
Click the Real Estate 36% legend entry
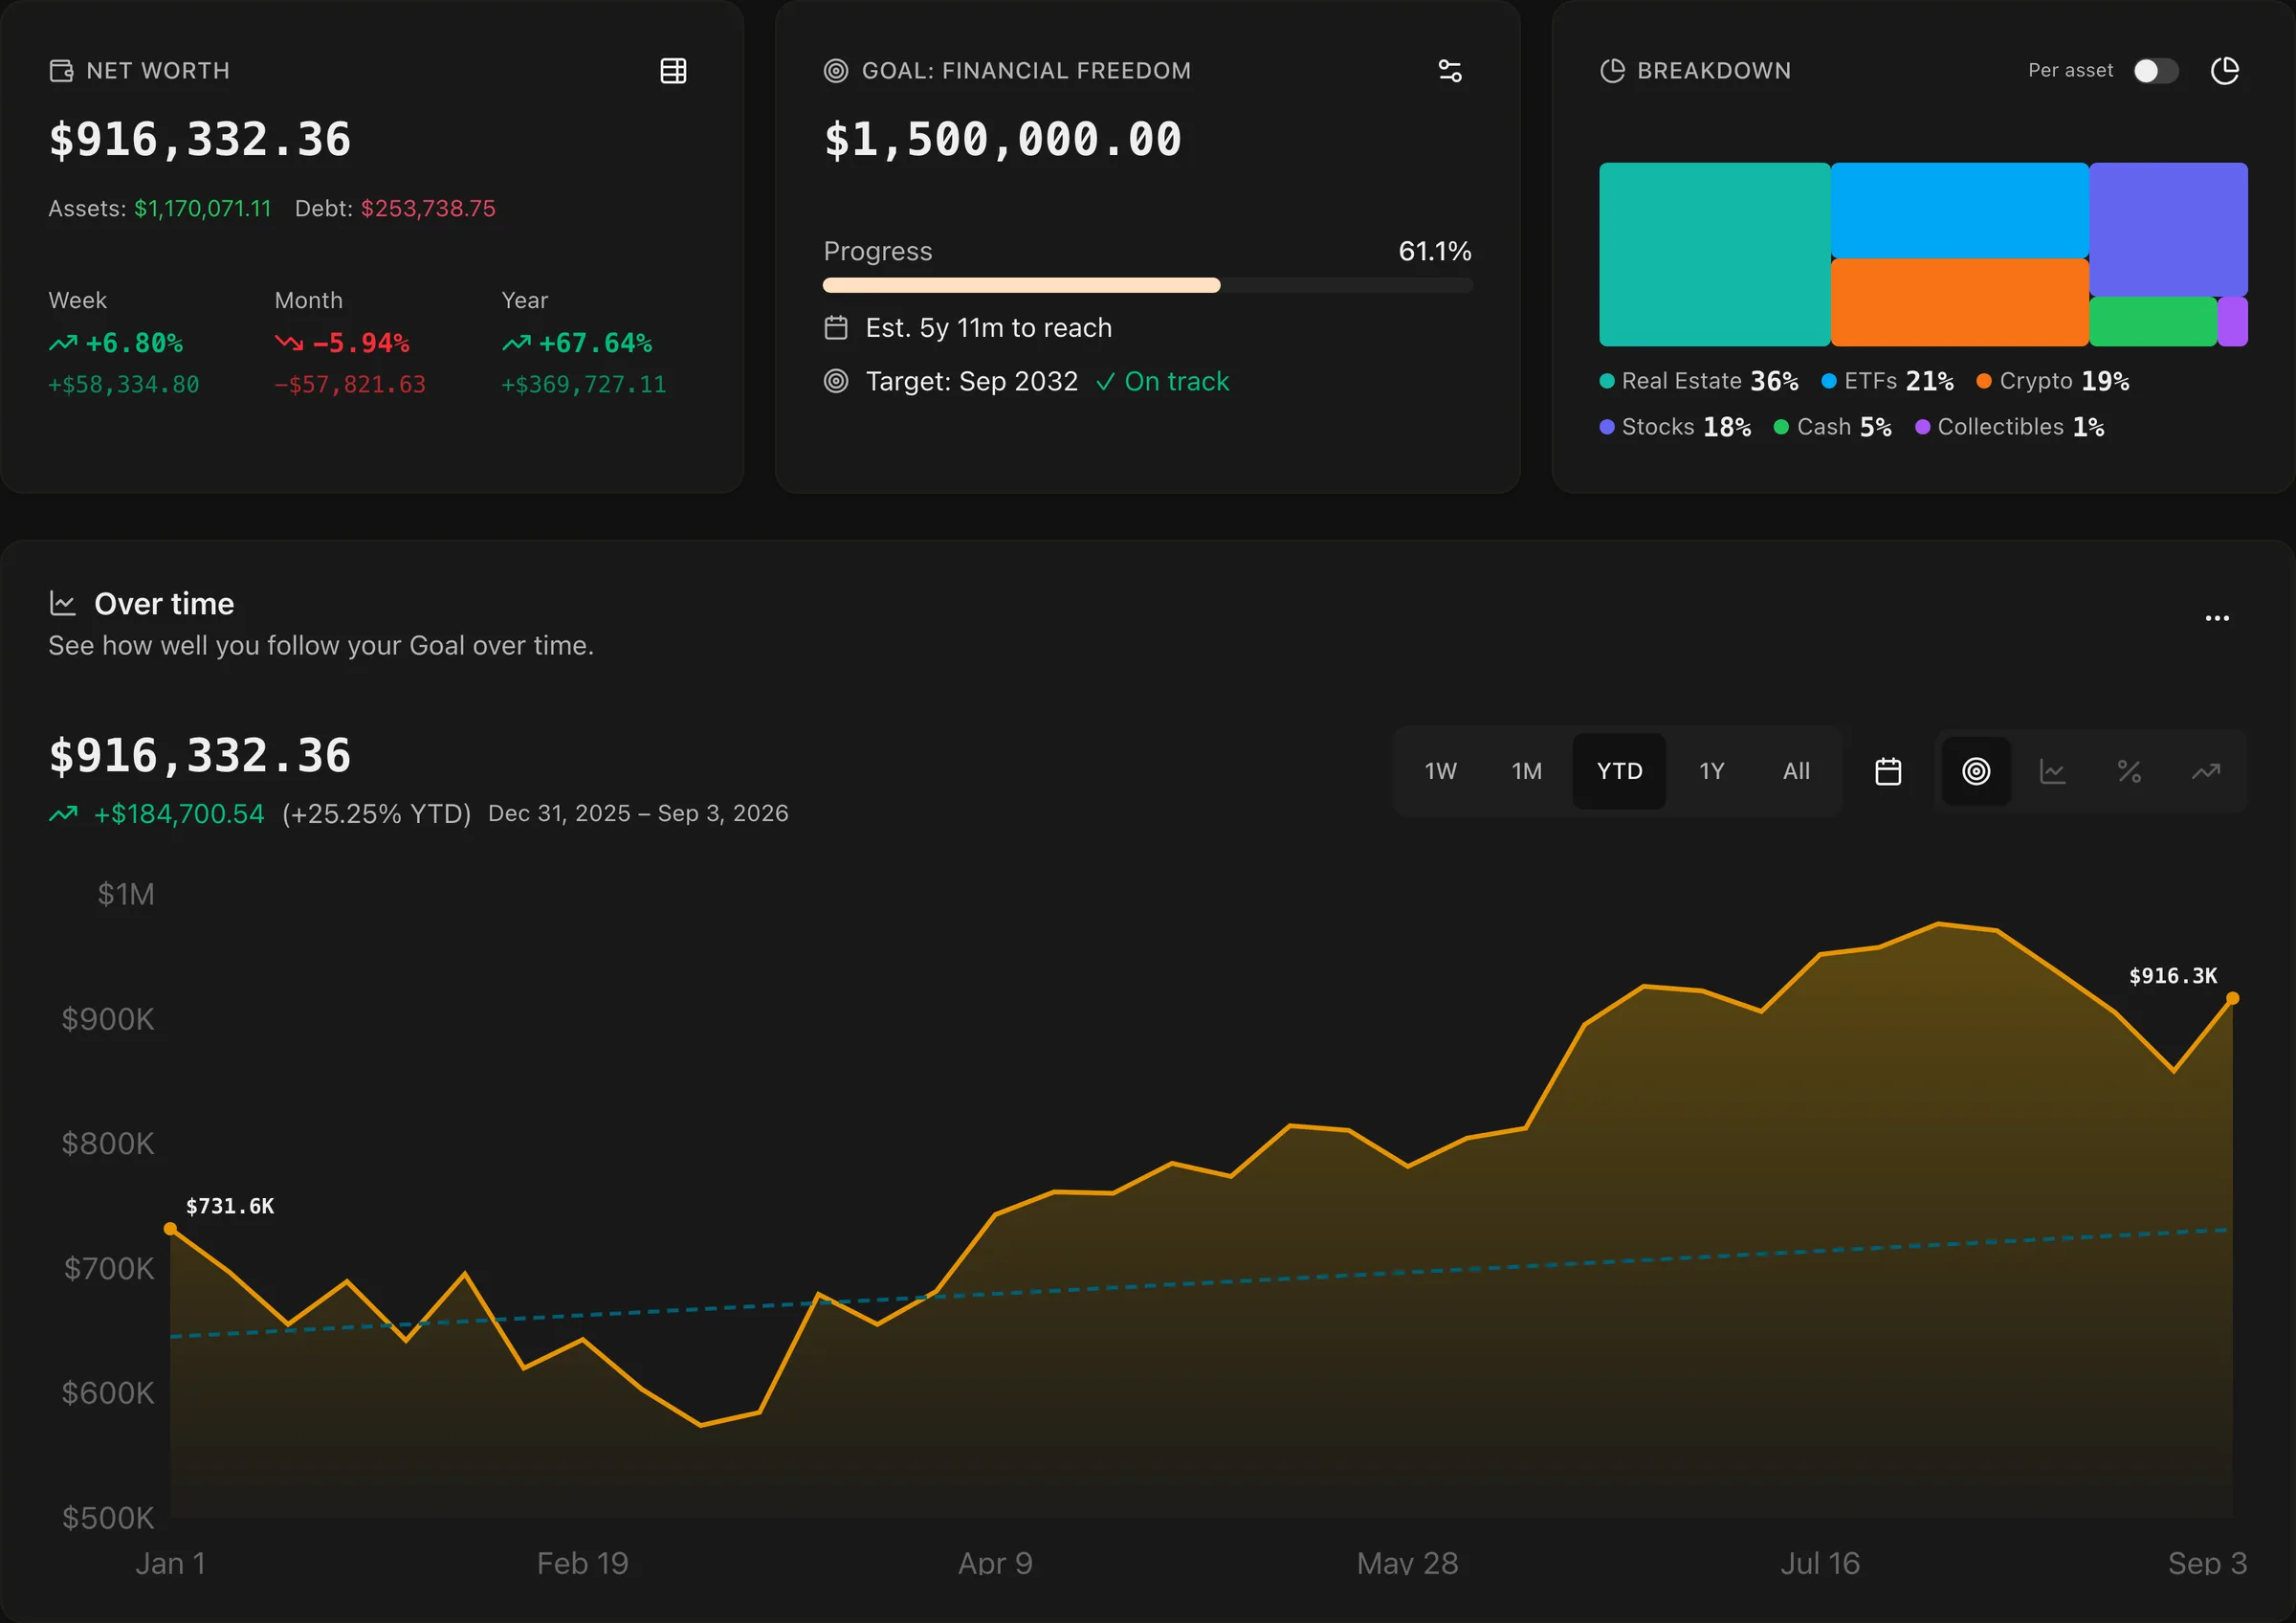[1699, 381]
